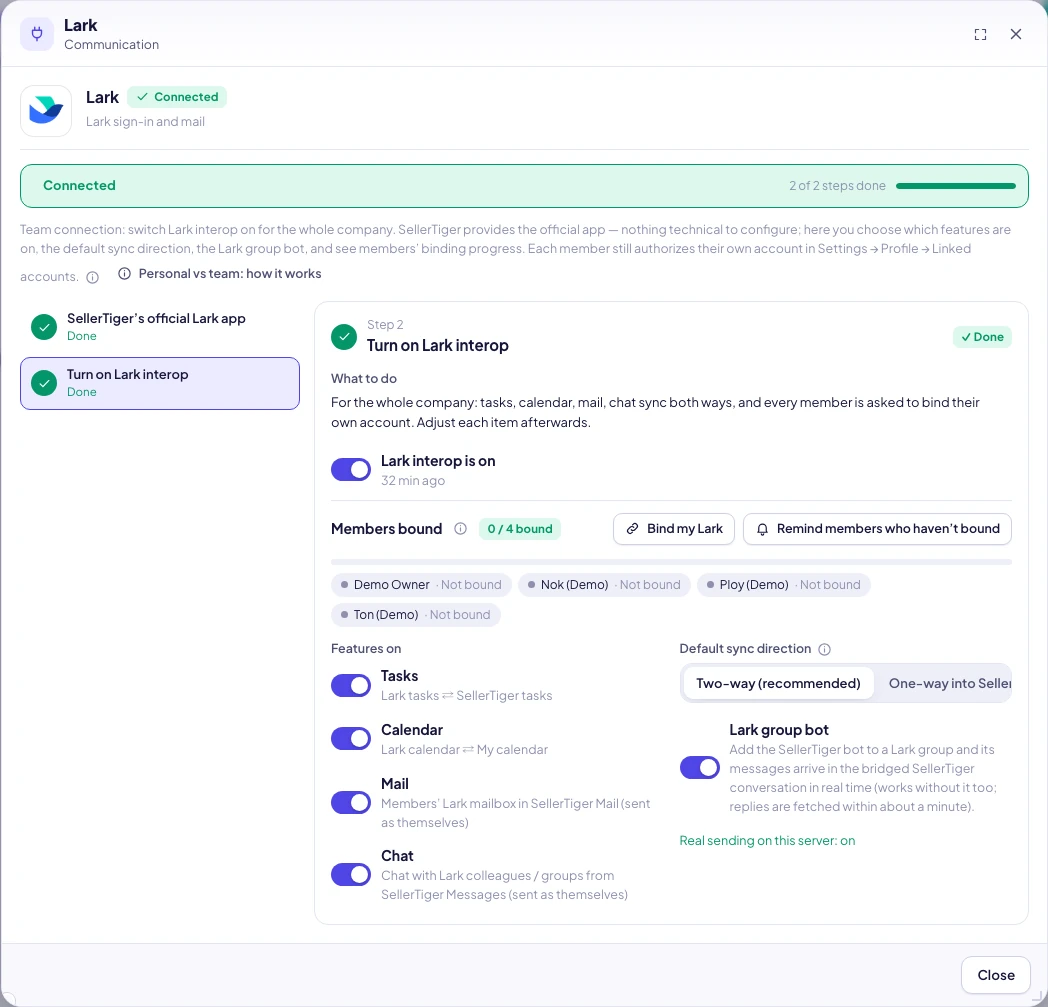The height and width of the screenshot is (1007, 1048).
Task: Click the Ton (Demo) member chip
Action: click(416, 615)
